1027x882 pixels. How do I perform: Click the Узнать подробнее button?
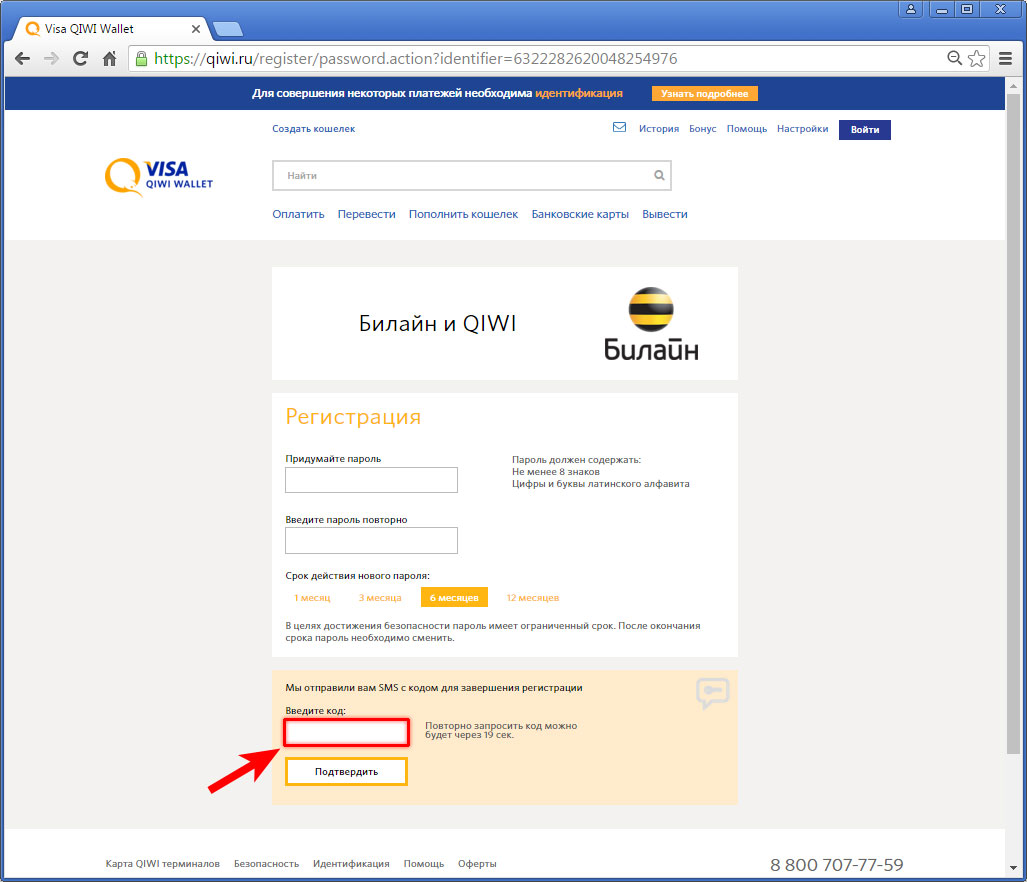[705, 94]
